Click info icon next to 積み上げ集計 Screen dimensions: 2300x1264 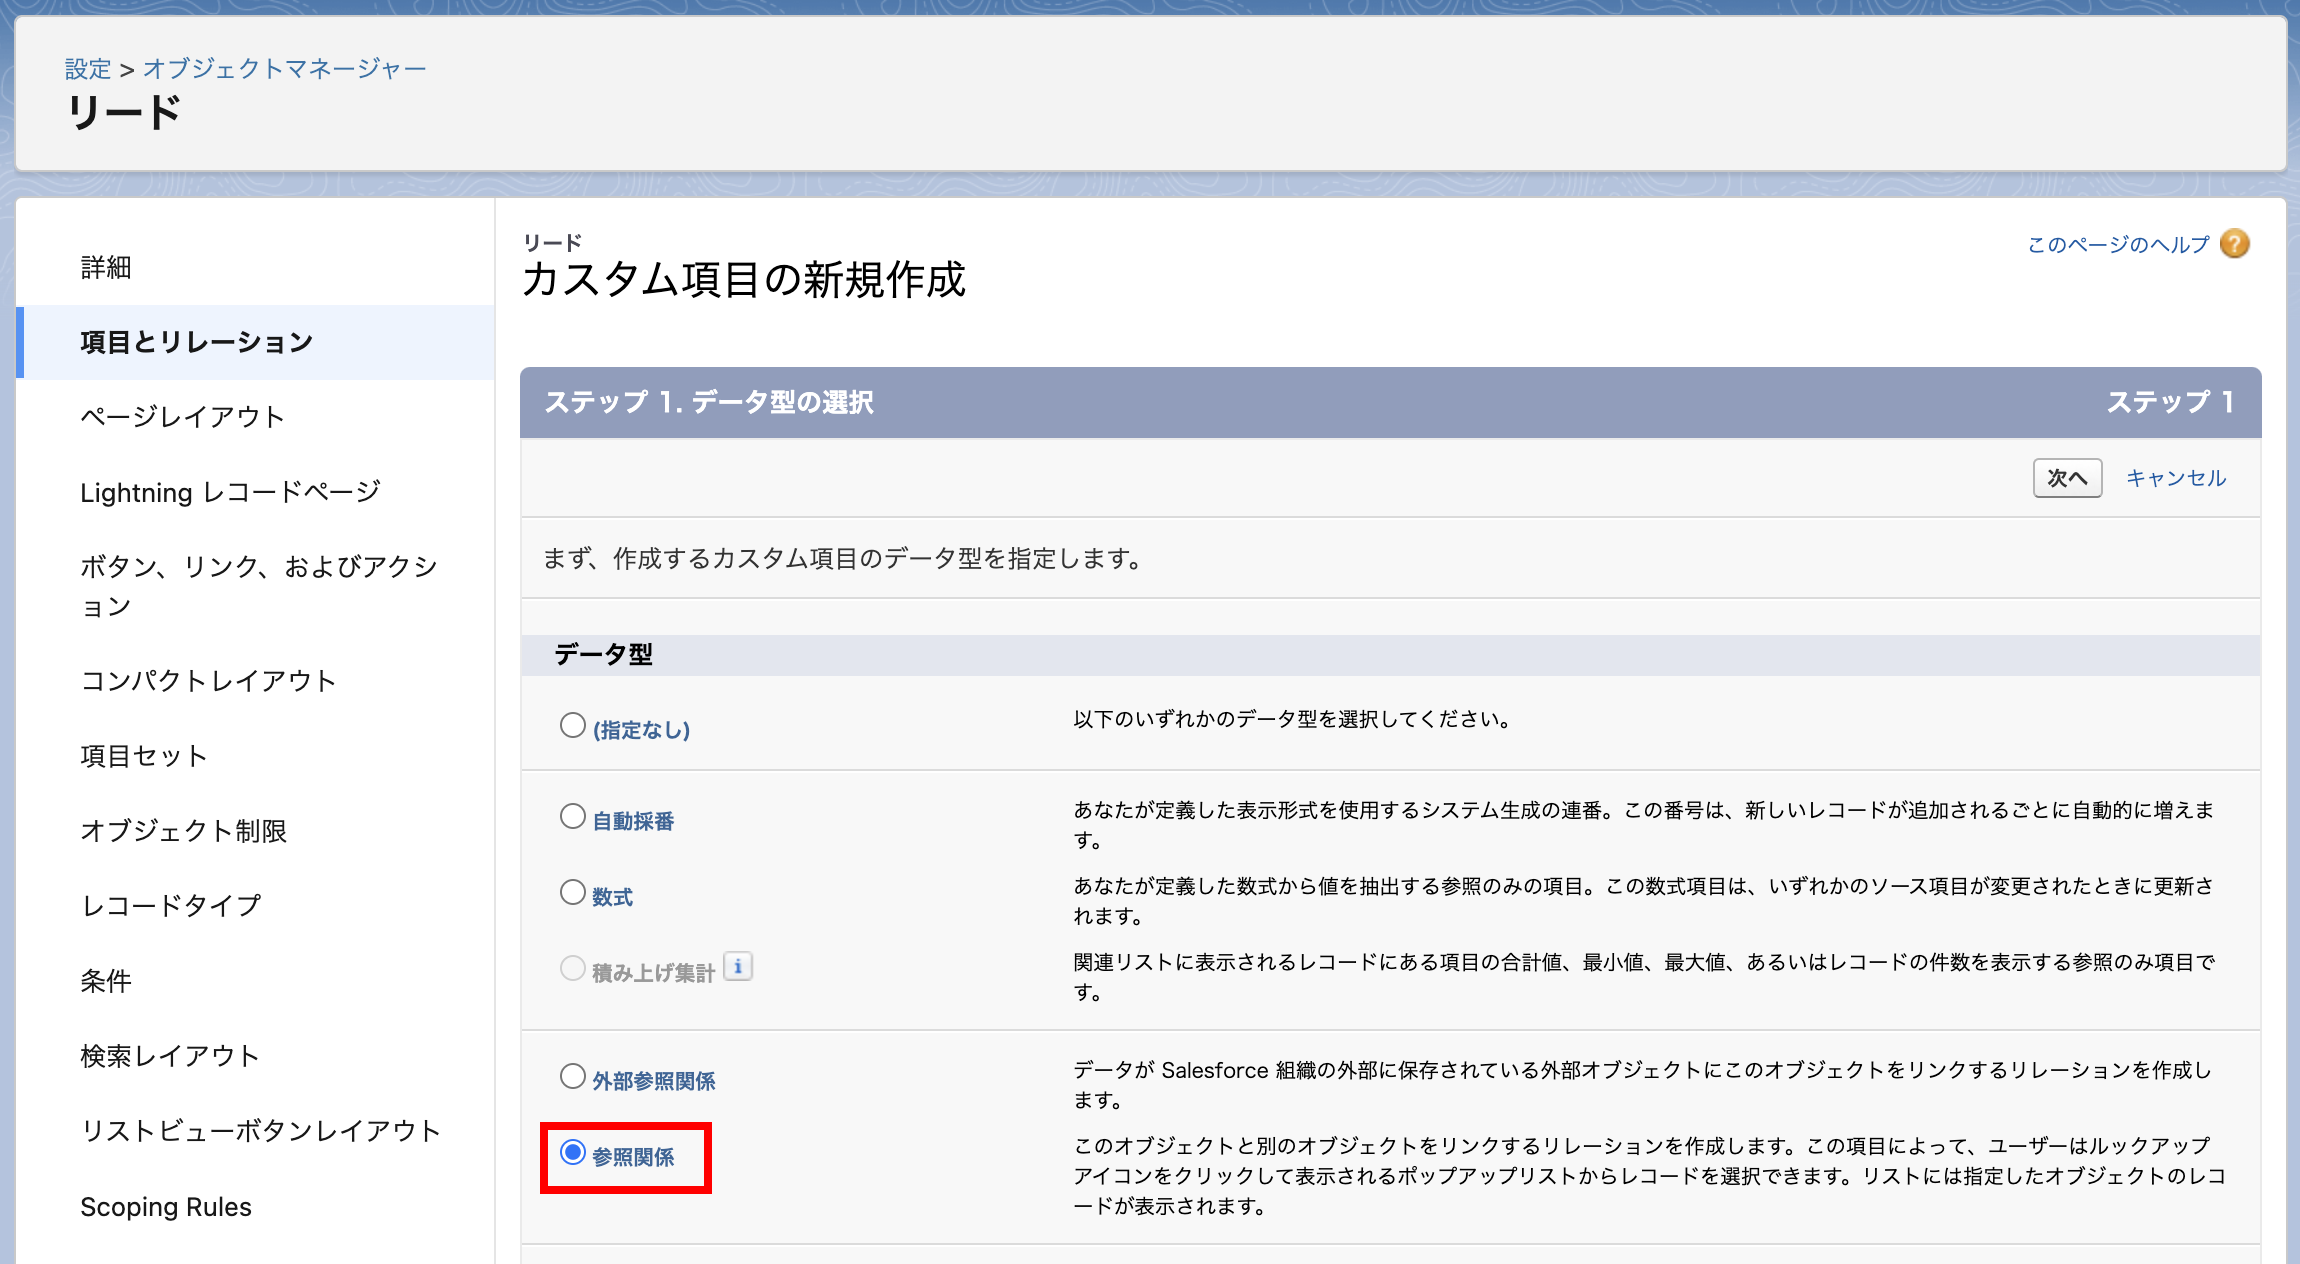click(738, 967)
